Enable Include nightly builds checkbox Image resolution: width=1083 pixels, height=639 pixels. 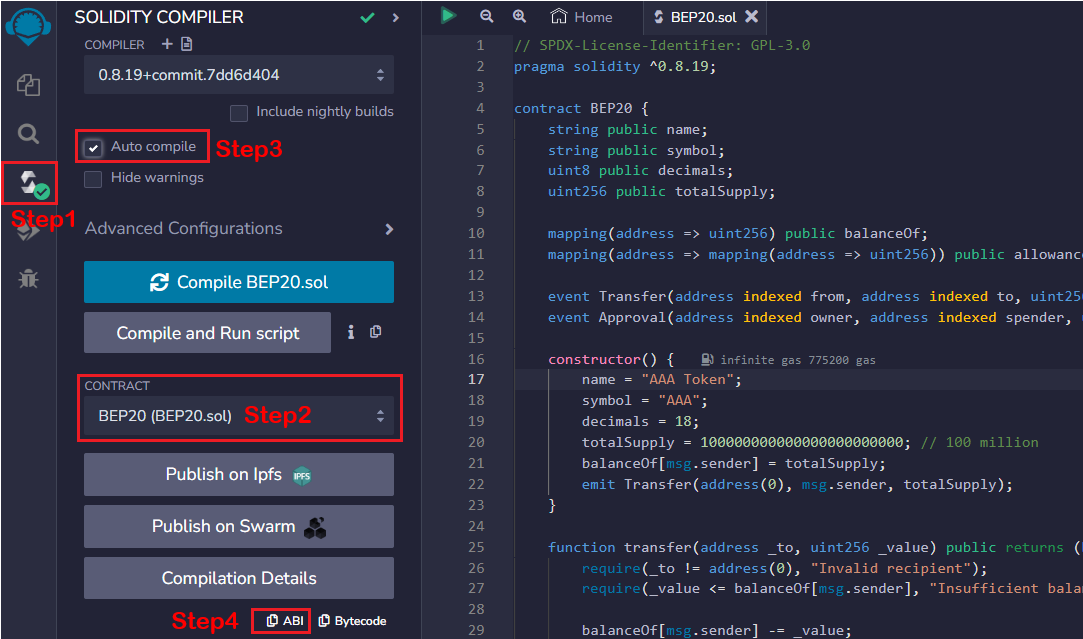tap(239, 112)
